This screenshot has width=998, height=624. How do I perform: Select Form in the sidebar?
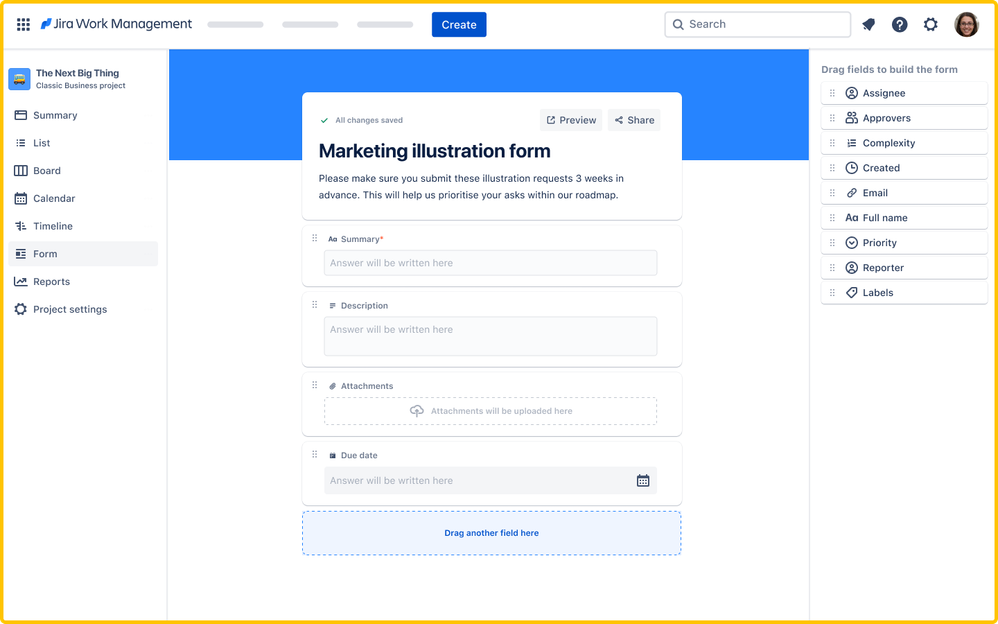point(83,253)
